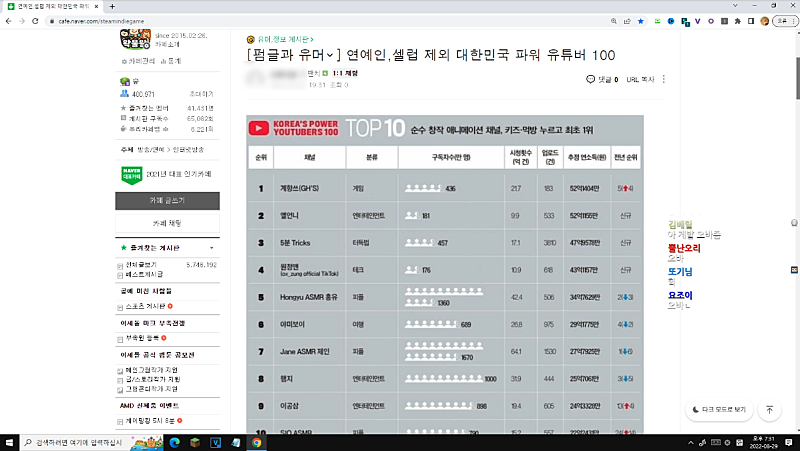The height and width of the screenshot is (451, 800).
Task: Click the Hongyu ASMR 홍유 channel cell
Action: coord(309,297)
